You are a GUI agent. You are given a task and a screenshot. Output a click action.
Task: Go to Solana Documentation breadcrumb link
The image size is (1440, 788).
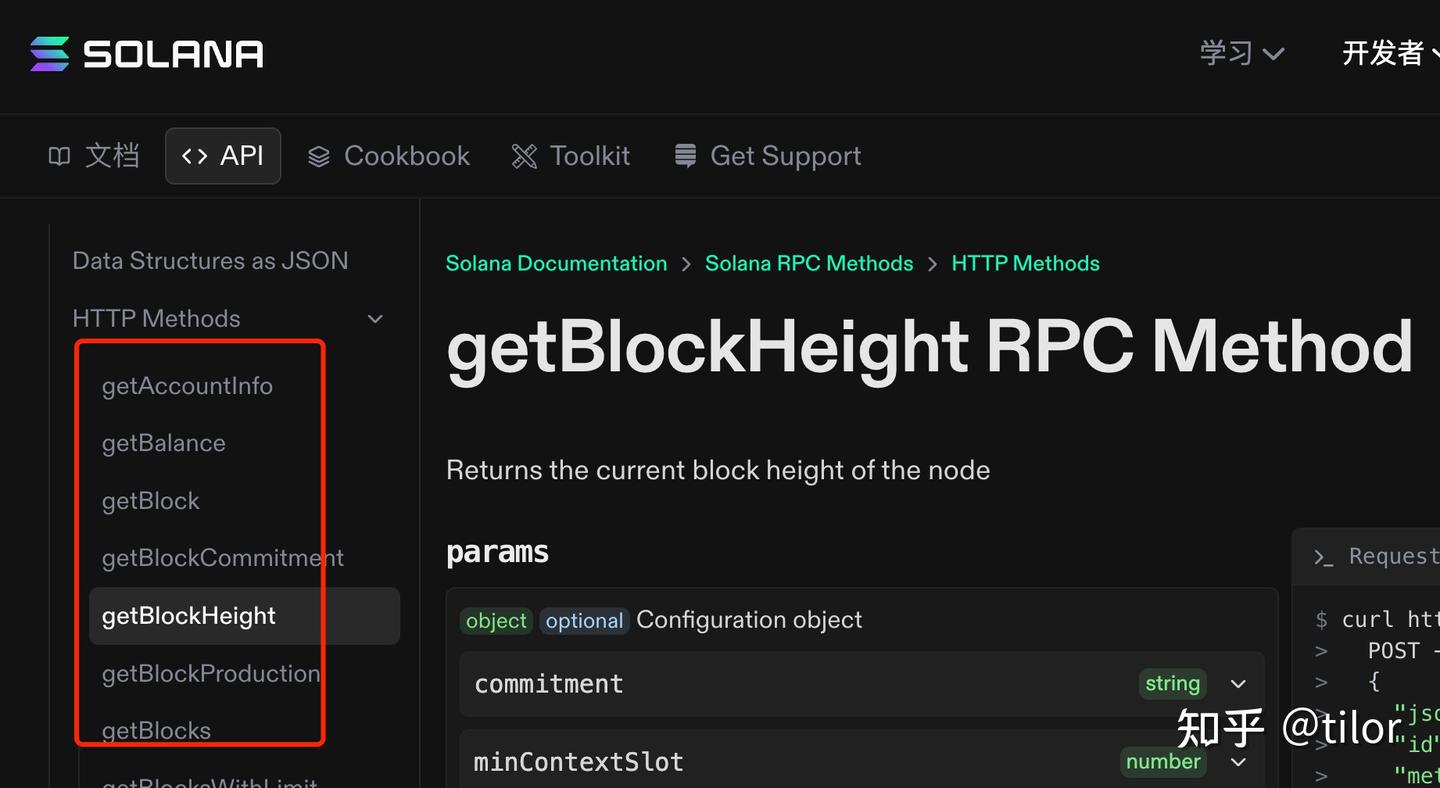556,264
